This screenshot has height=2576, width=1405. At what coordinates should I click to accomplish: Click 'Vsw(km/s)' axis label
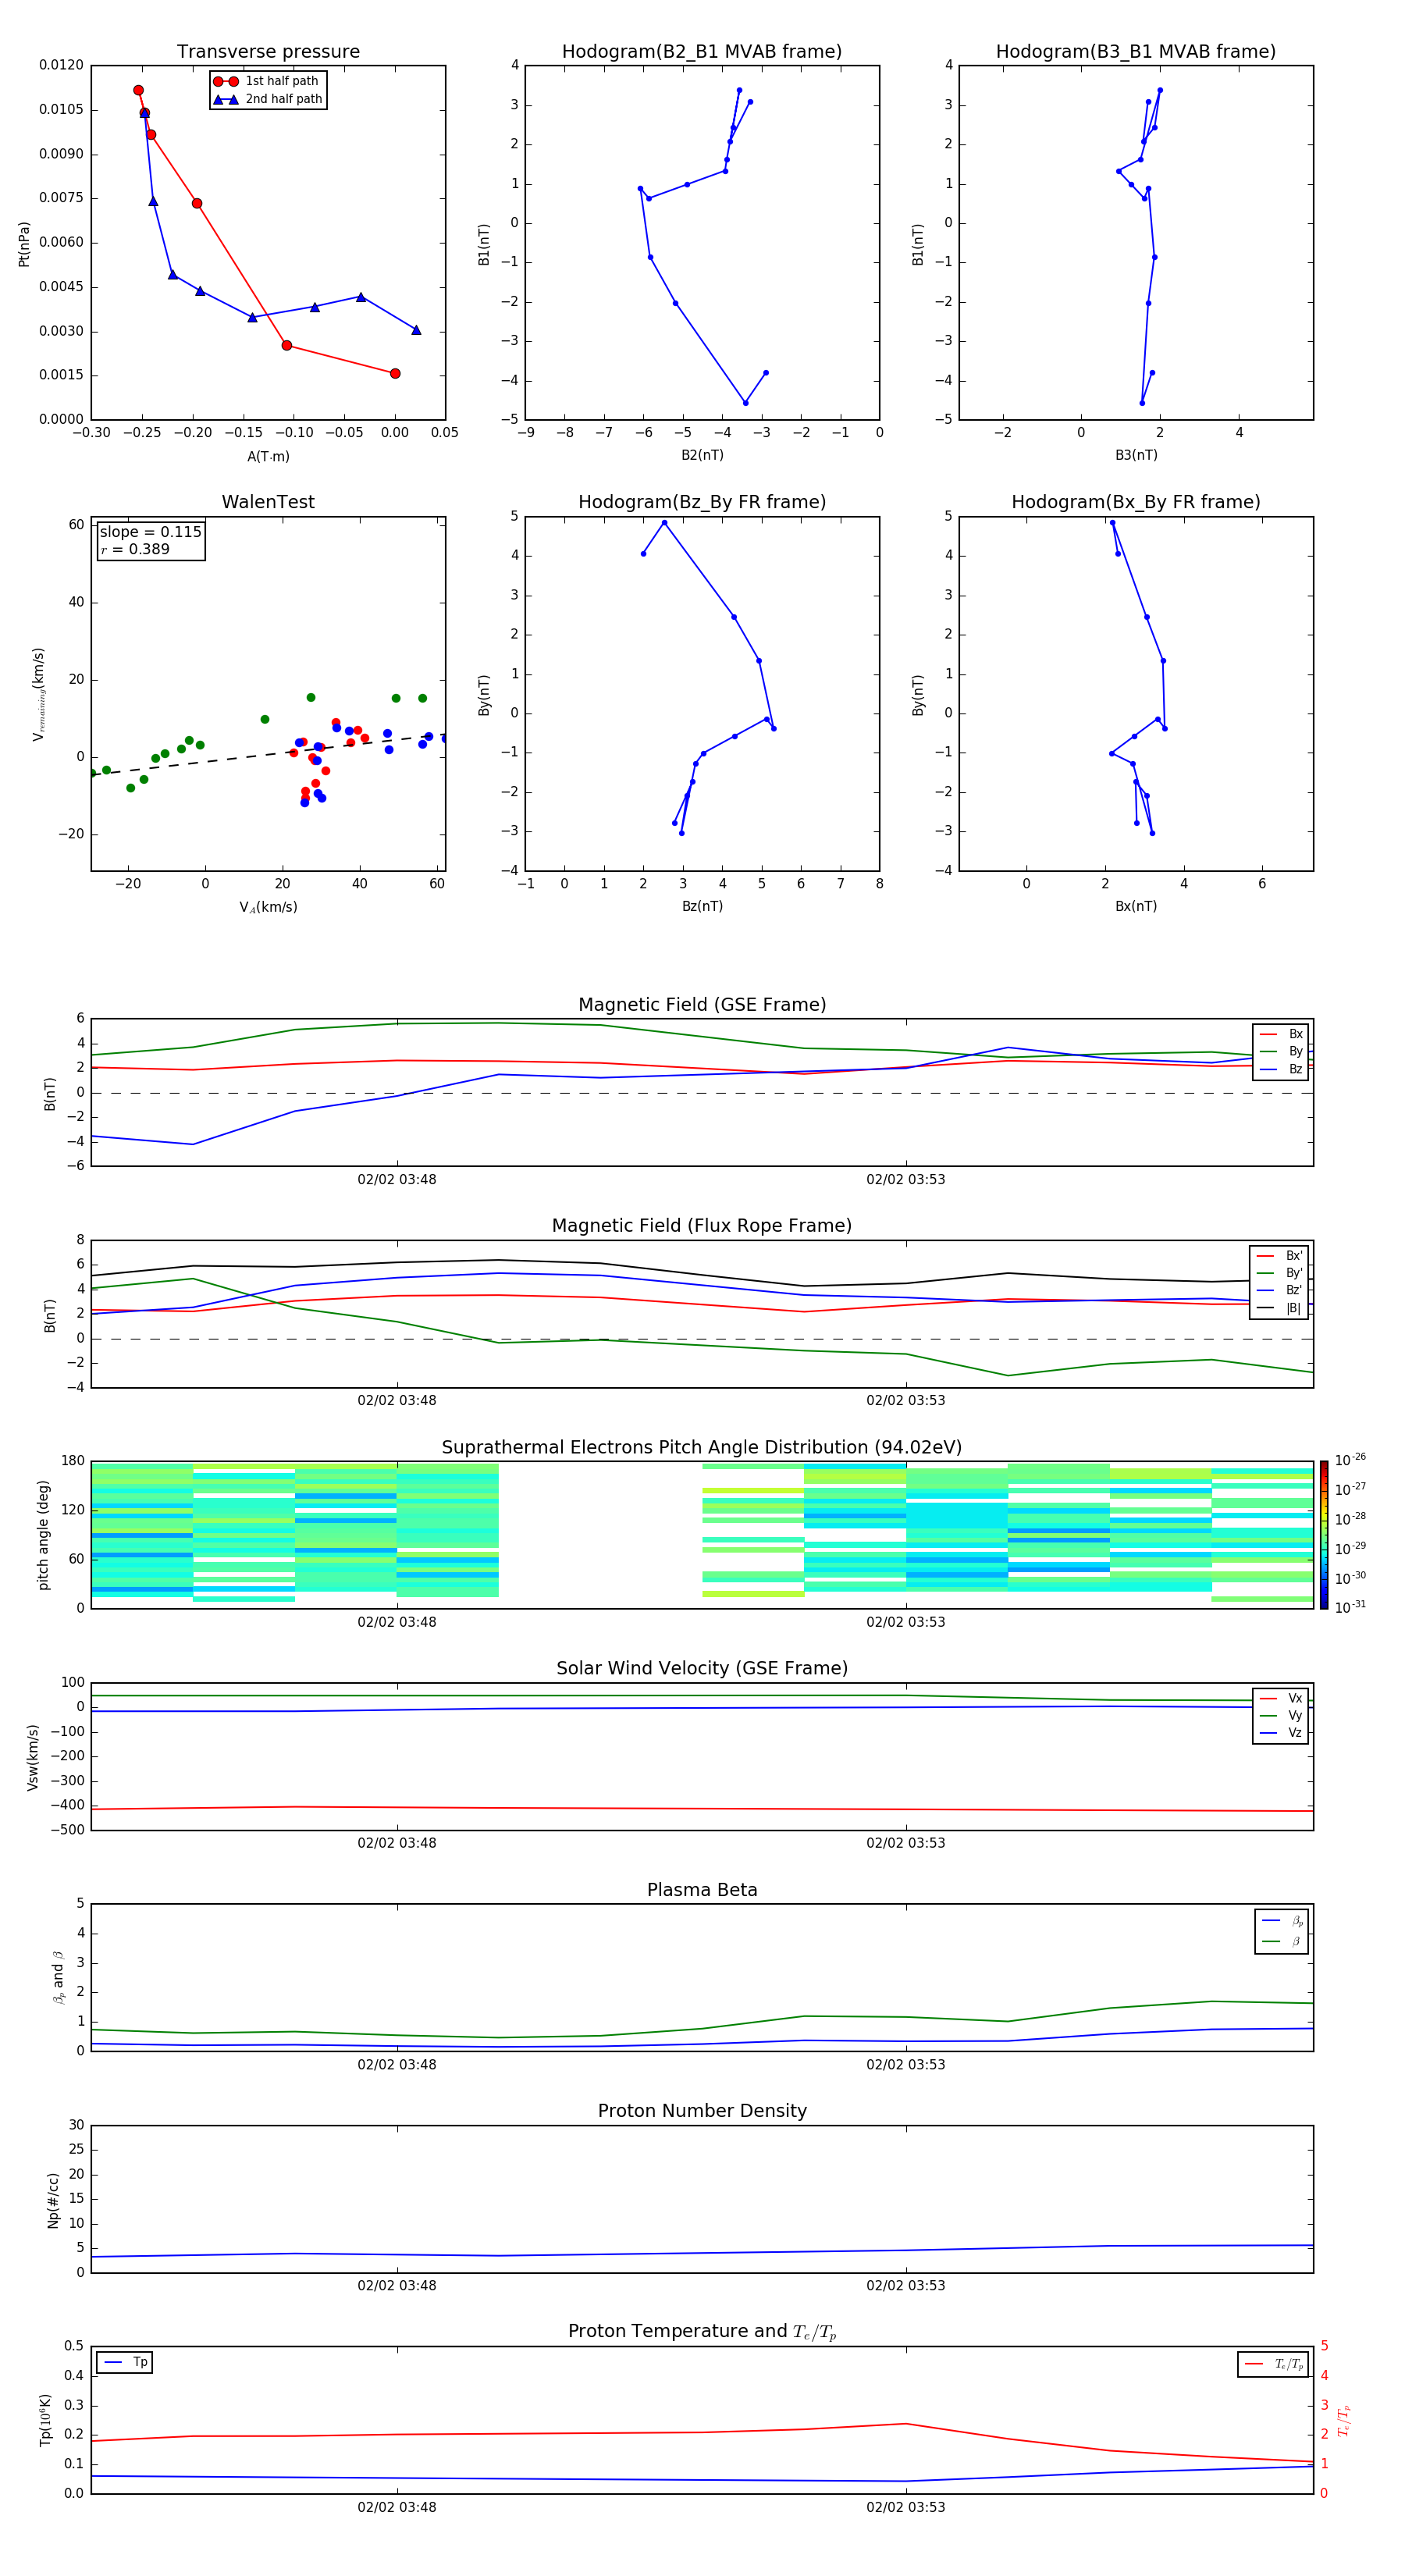coord(32,1757)
